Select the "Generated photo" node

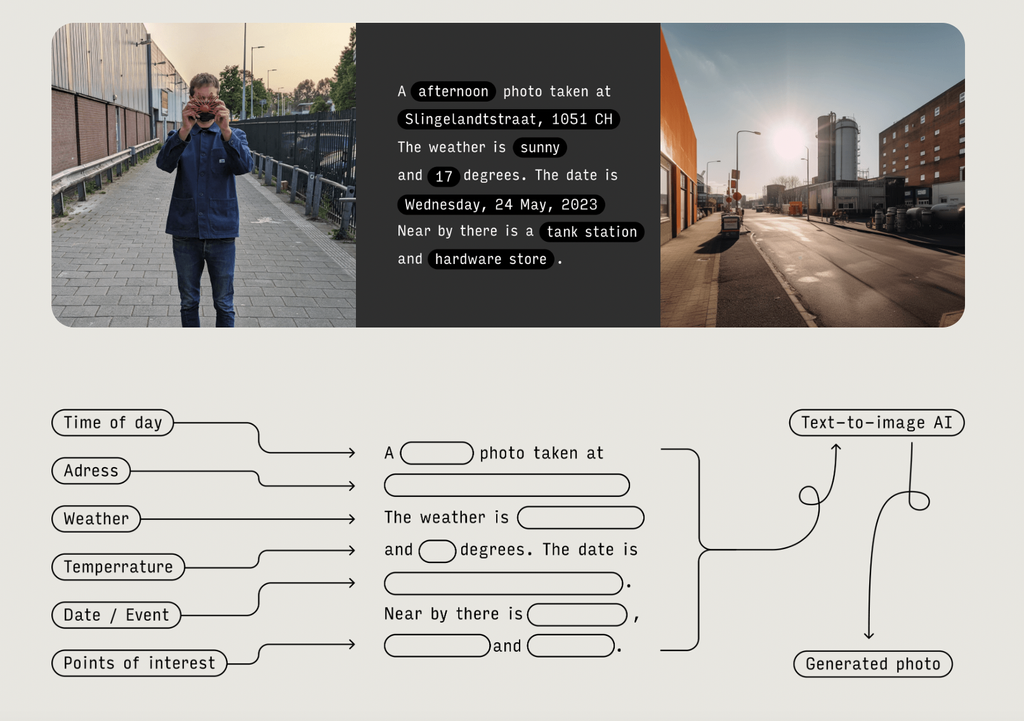click(x=872, y=664)
